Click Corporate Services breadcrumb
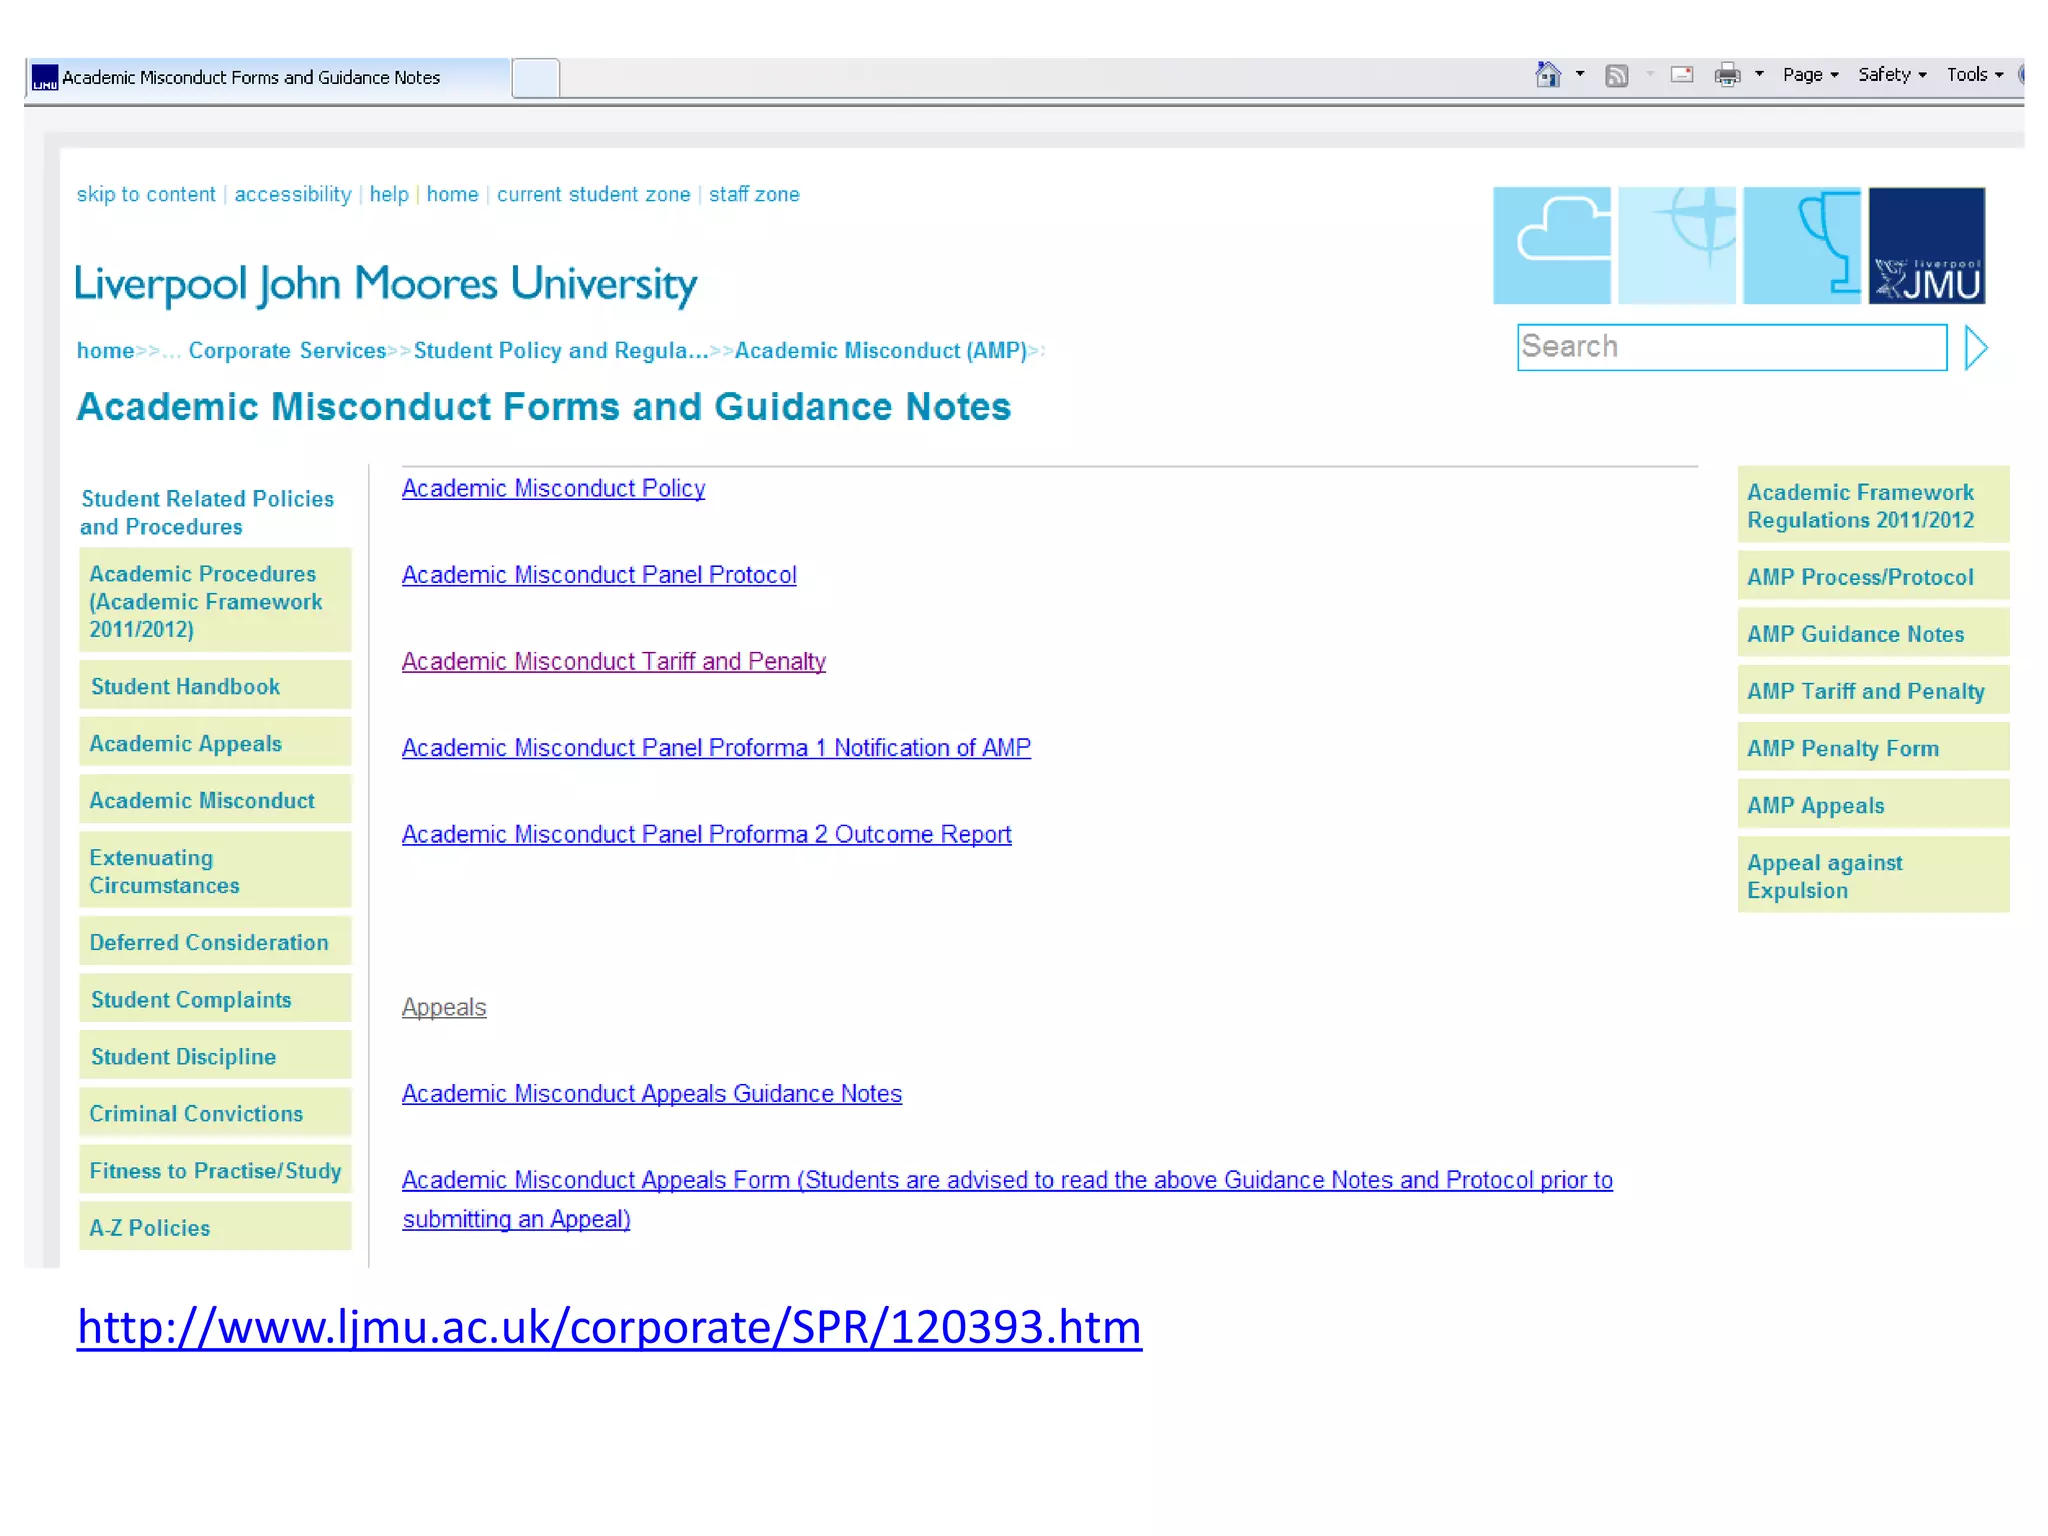This screenshot has height=1536, width=2048. tap(287, 351)
